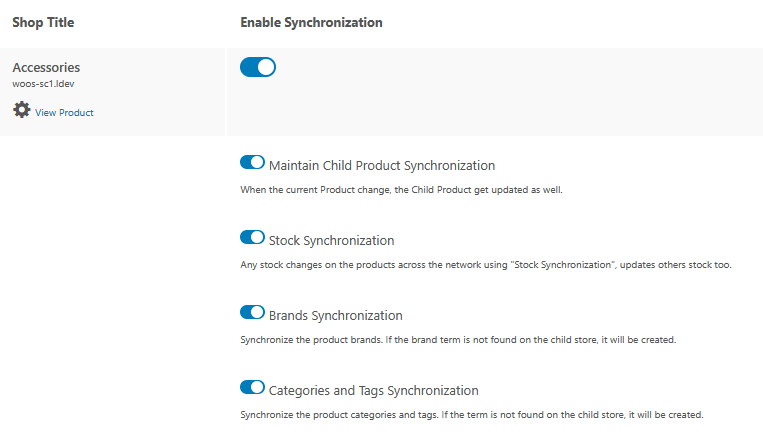
Task: Click the woos-sc1.ldev shop domain text
Action: (x=43, y=83)
